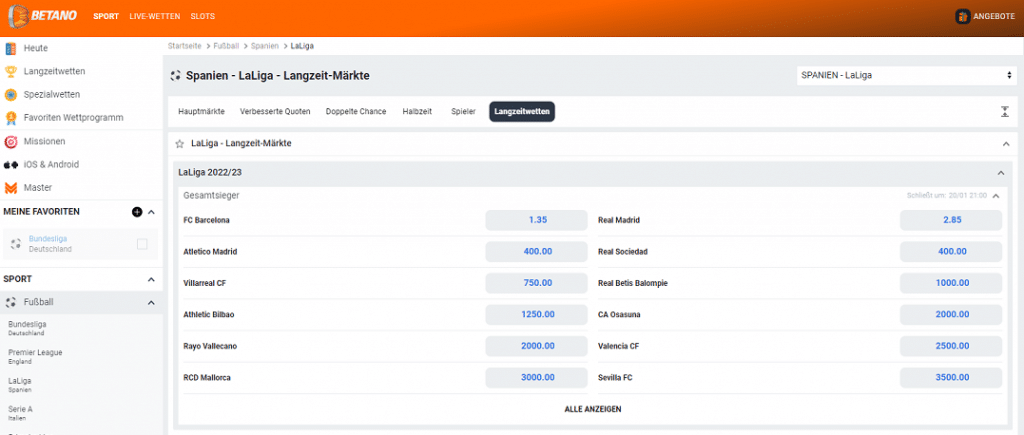Add a favorite with the plus icon

tap(136, 212)
